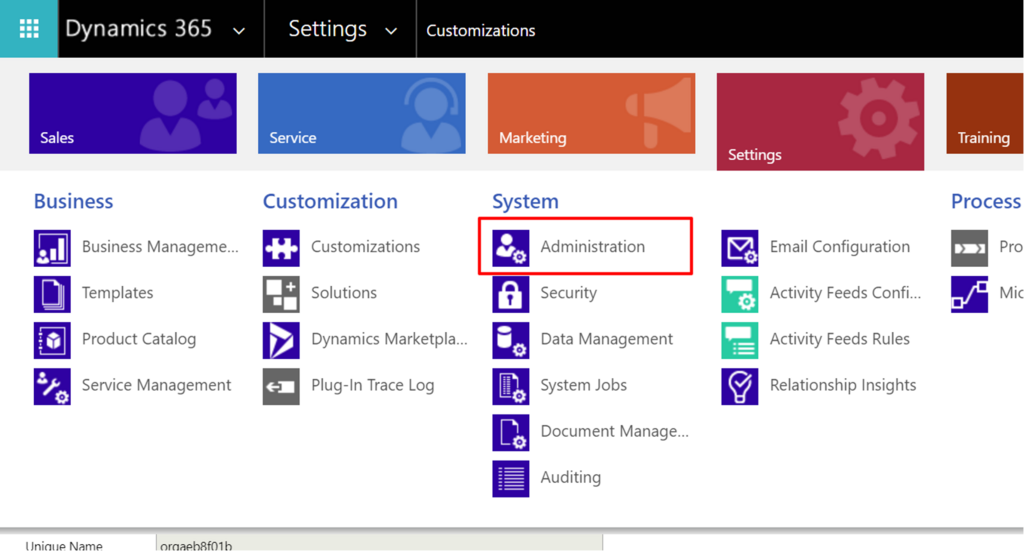This screenshot has height=551, width=1024.
Task: Click the Activity Feeds Configuration icon
Action: click(740, 294)
